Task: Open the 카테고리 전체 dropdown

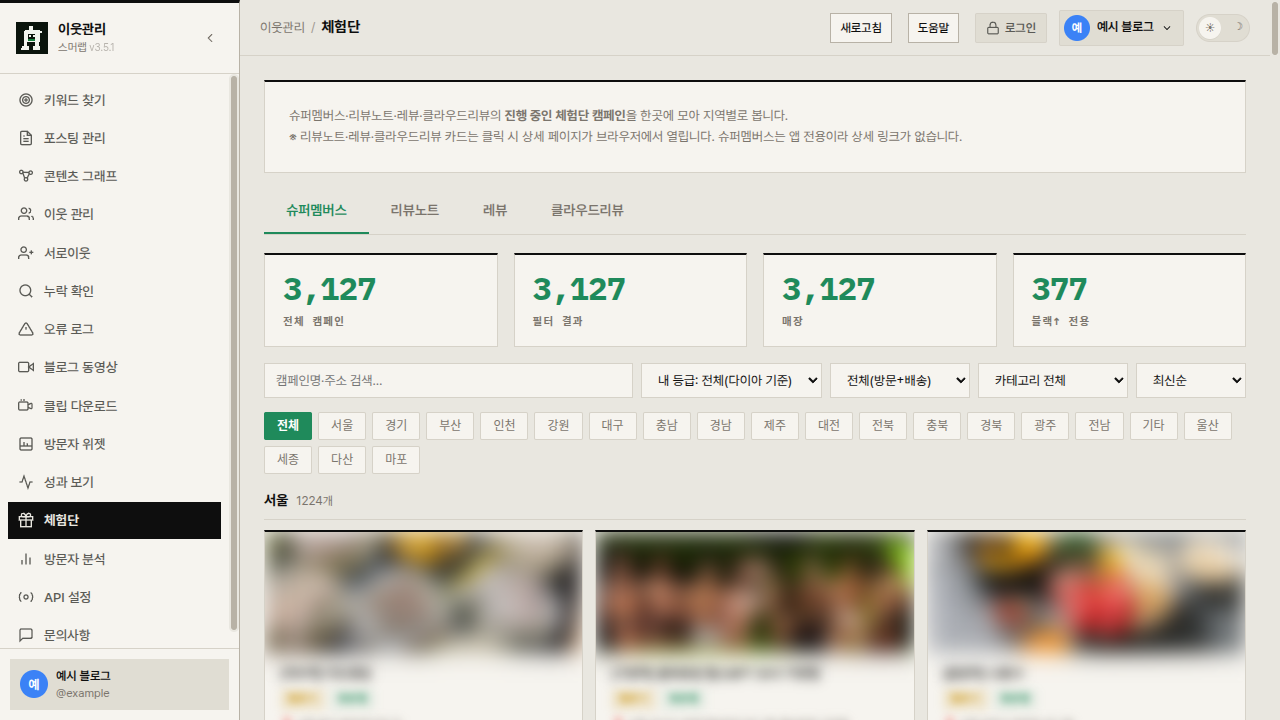Action: tap(1053, 380)
